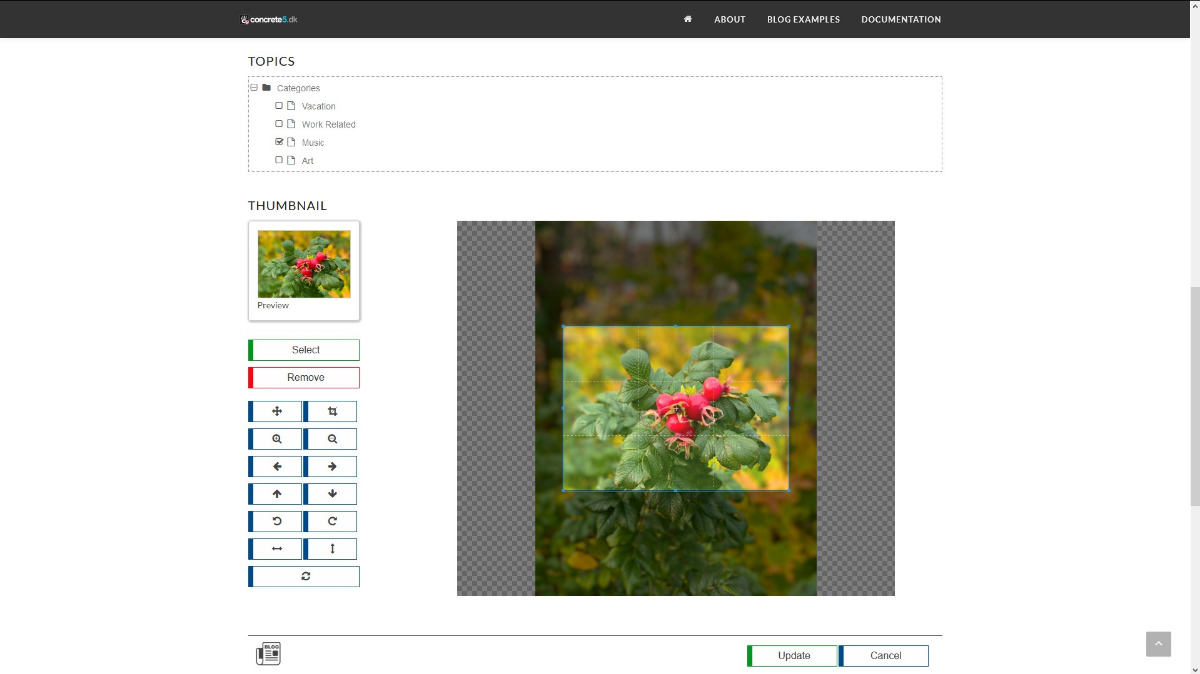Activate the crop tool icon
The height and width of the screenshot is (674, 1200).
(x=332, y=412)
